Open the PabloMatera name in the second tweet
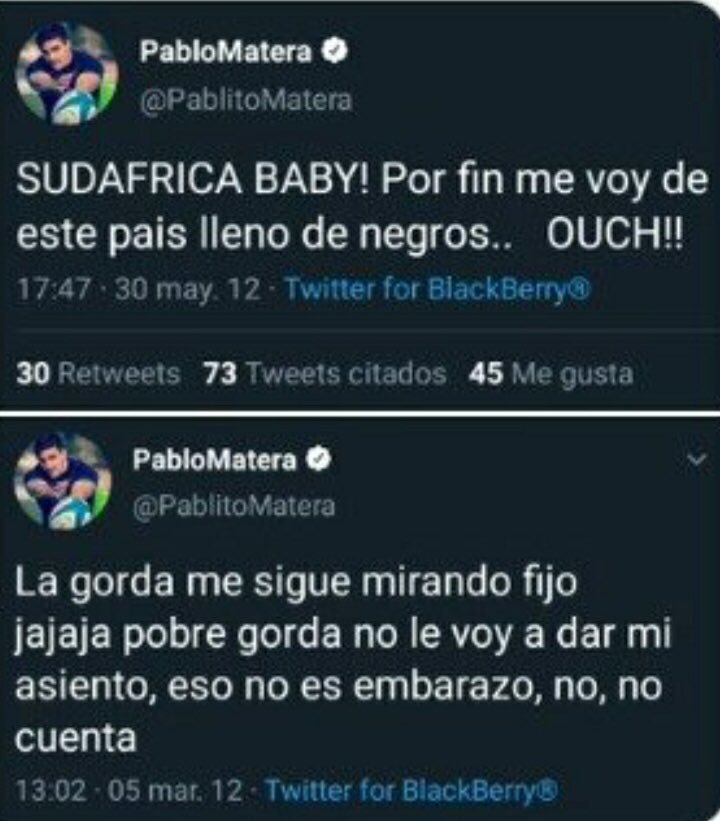 [215, 460]
